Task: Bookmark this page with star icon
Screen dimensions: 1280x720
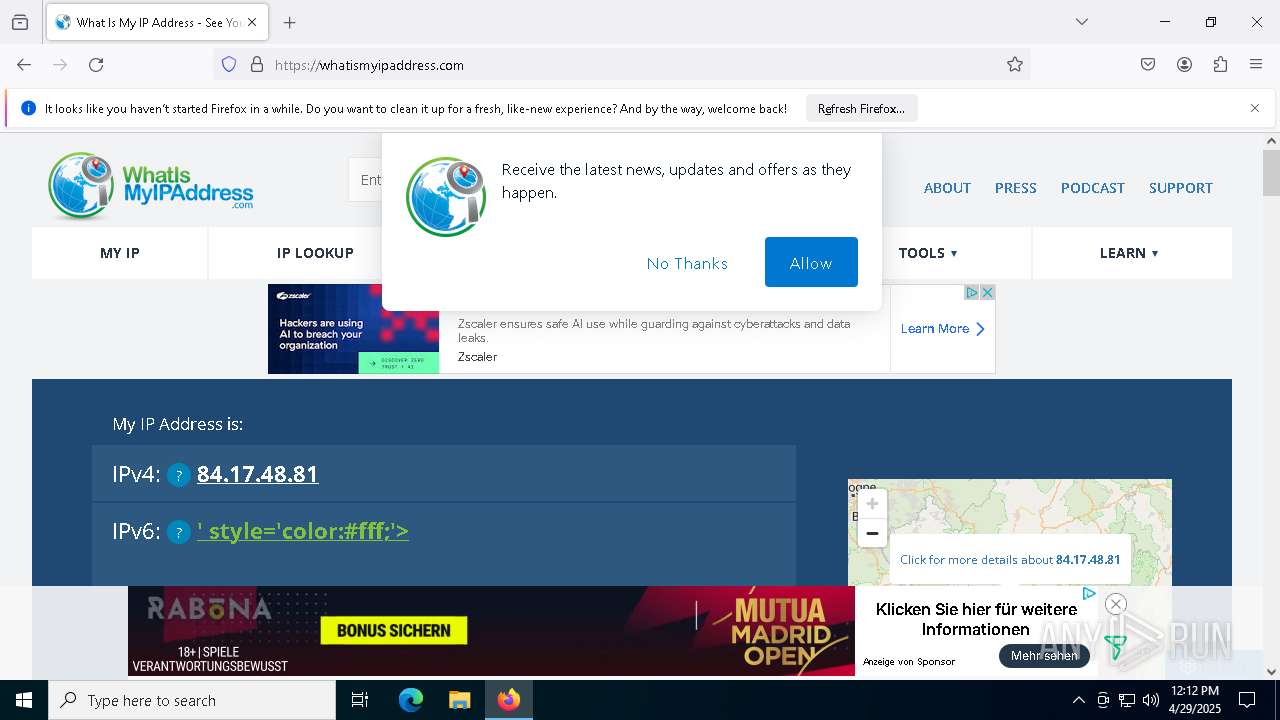Action: 1015,64
